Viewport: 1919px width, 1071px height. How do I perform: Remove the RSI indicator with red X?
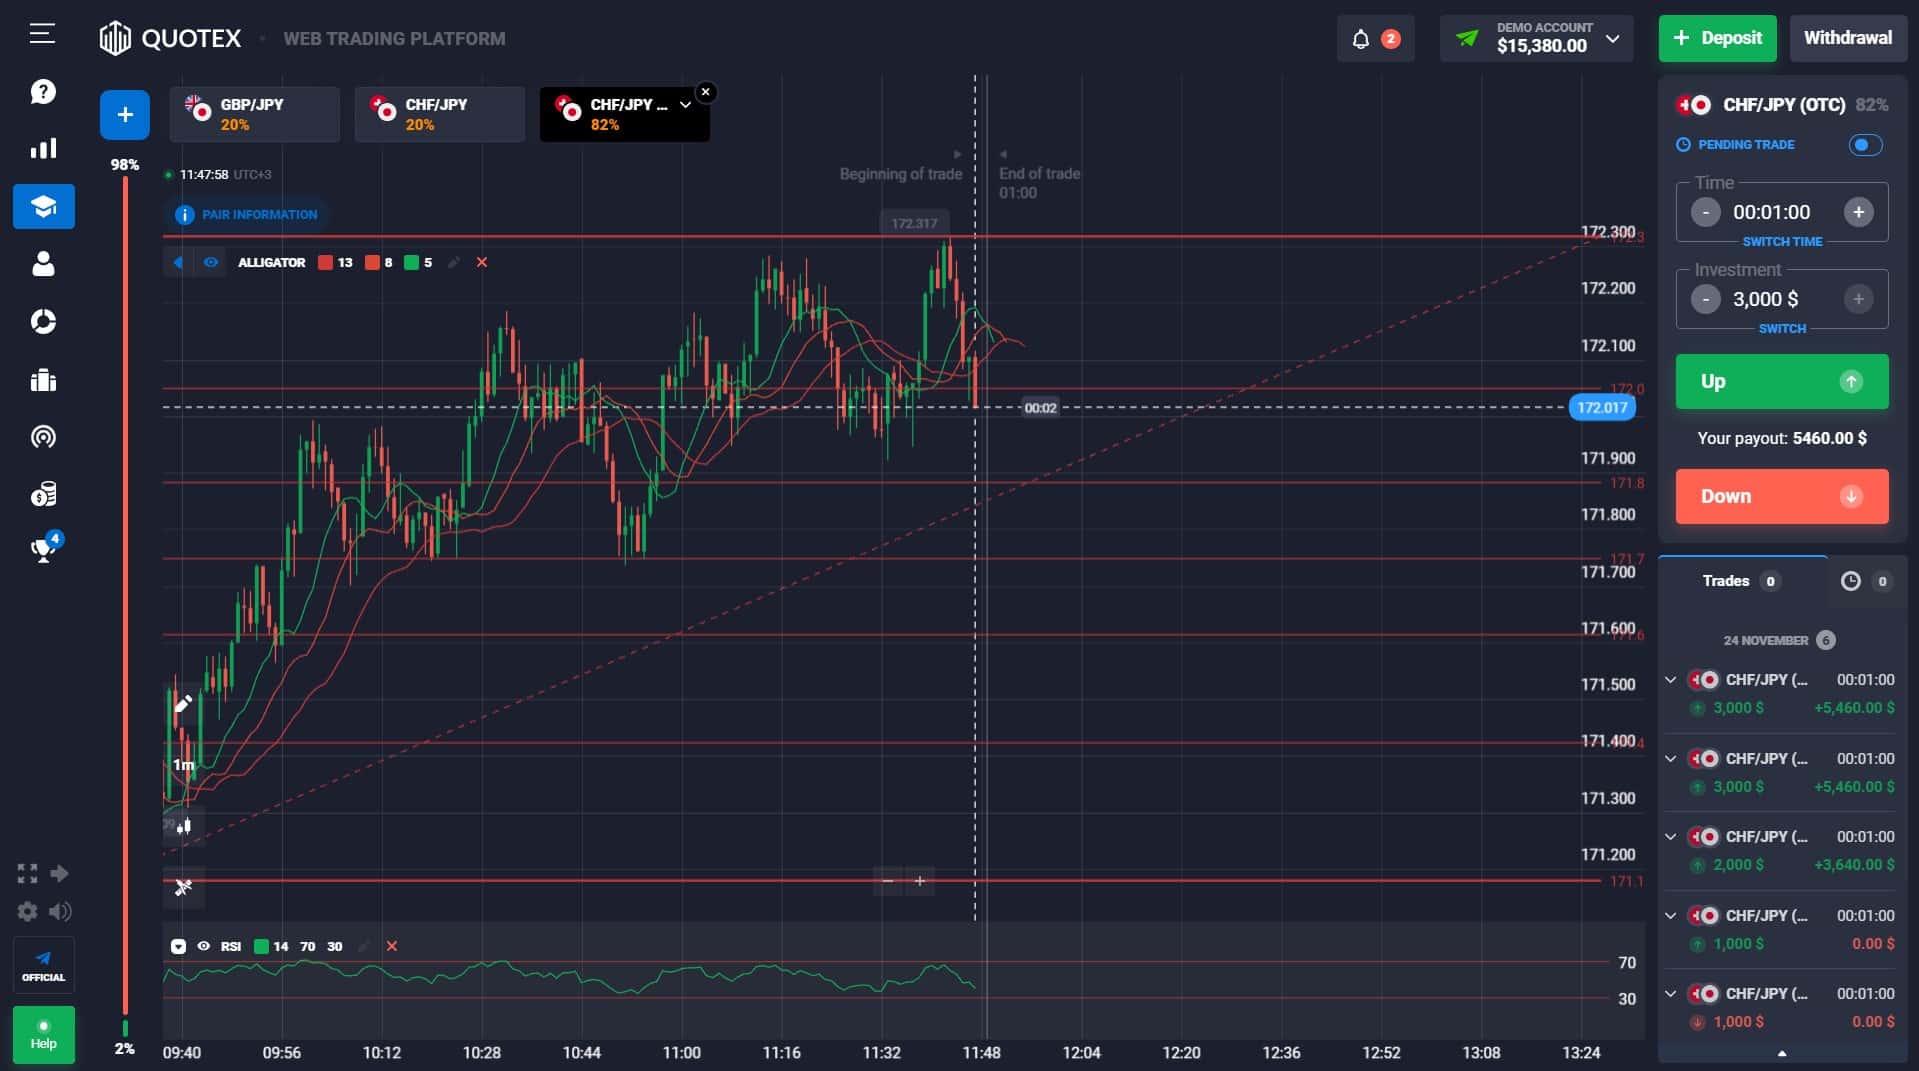(392, 946)
